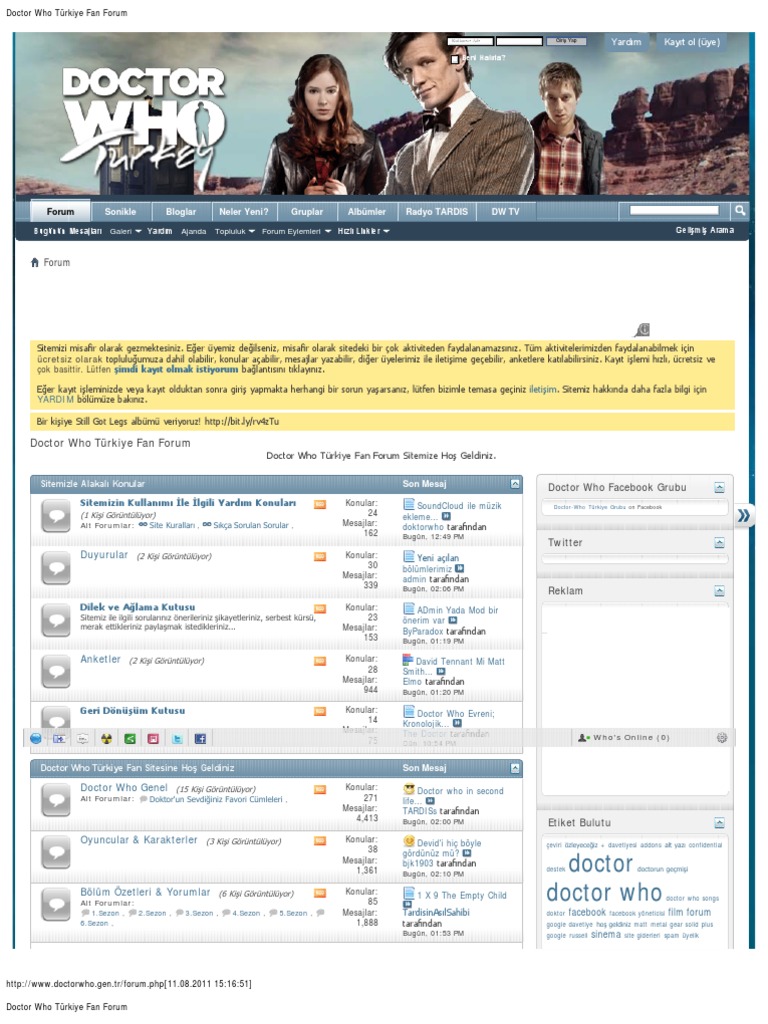Screen dimensions: 768x1024
Task: Click the password login field
Action: tap(519, 41)
